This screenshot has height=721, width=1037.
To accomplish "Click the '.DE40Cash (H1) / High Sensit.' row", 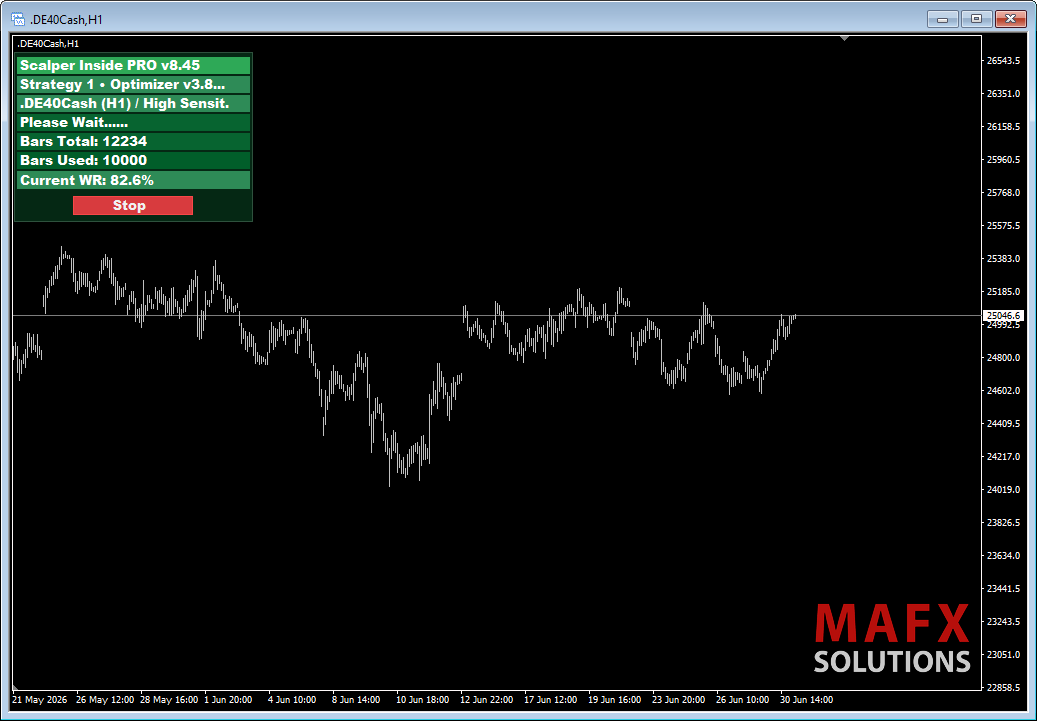I will (134, 103).
